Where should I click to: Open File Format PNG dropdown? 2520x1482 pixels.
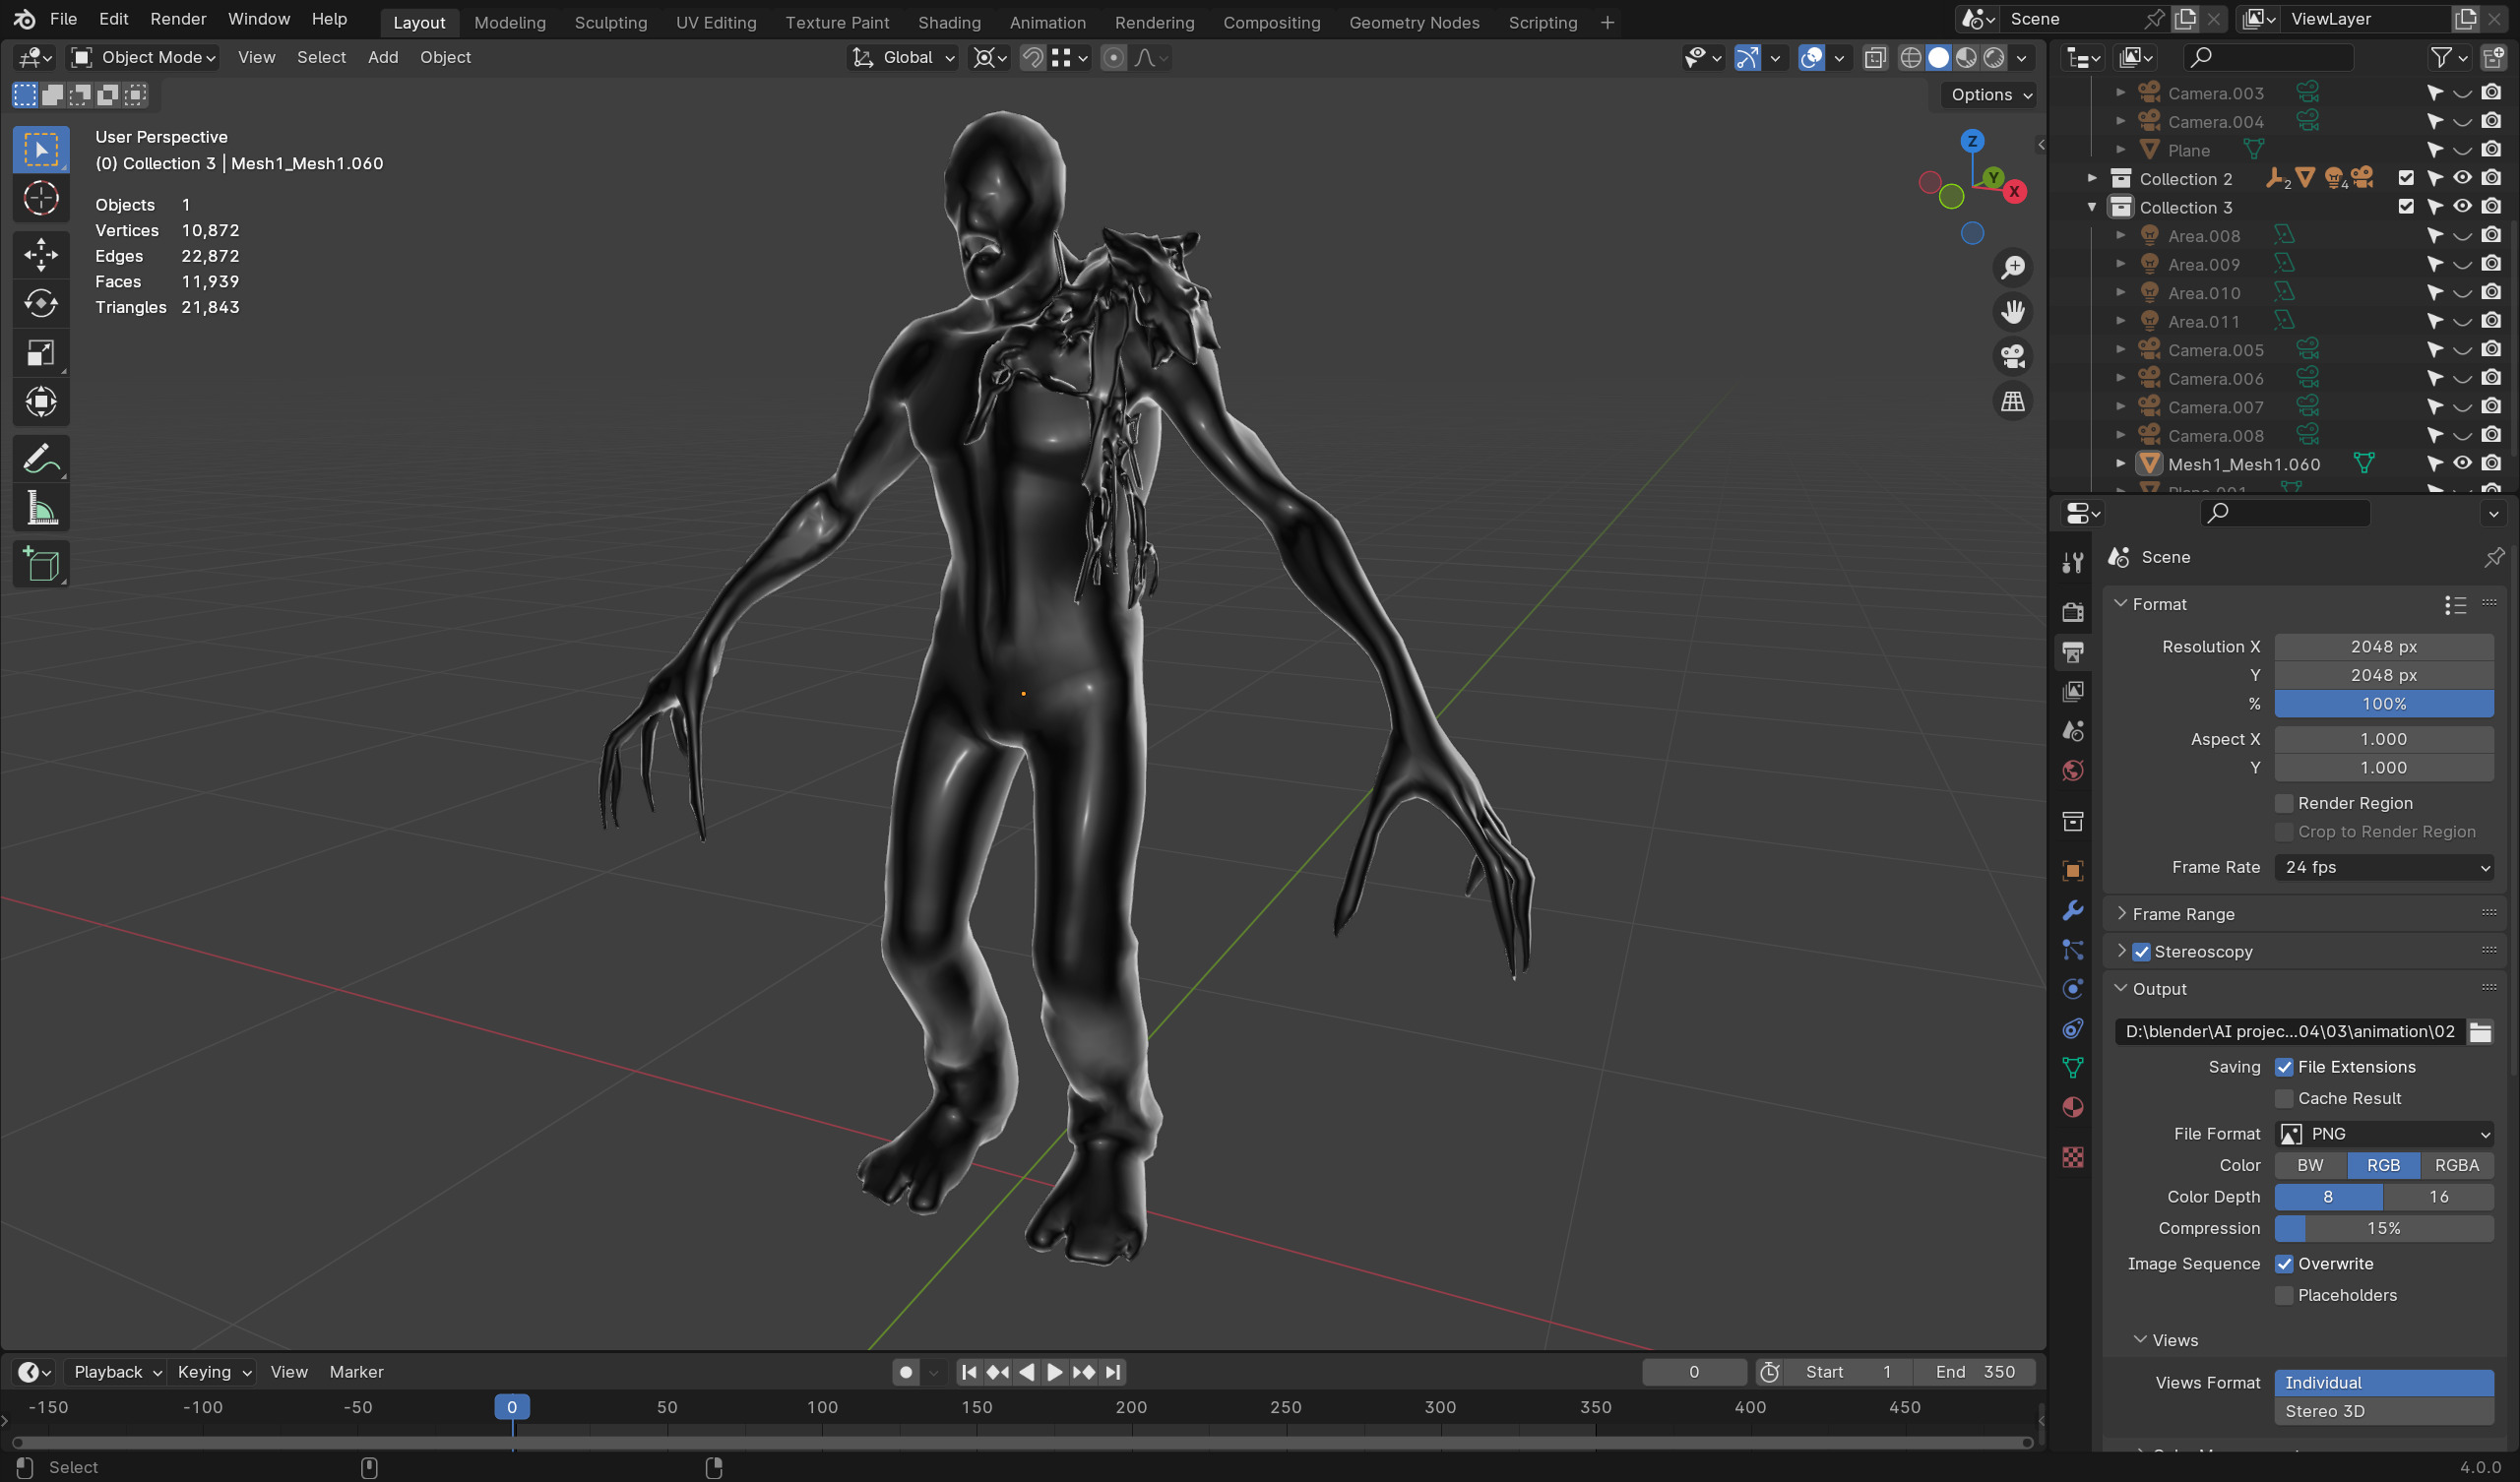click(2384, 1134)
